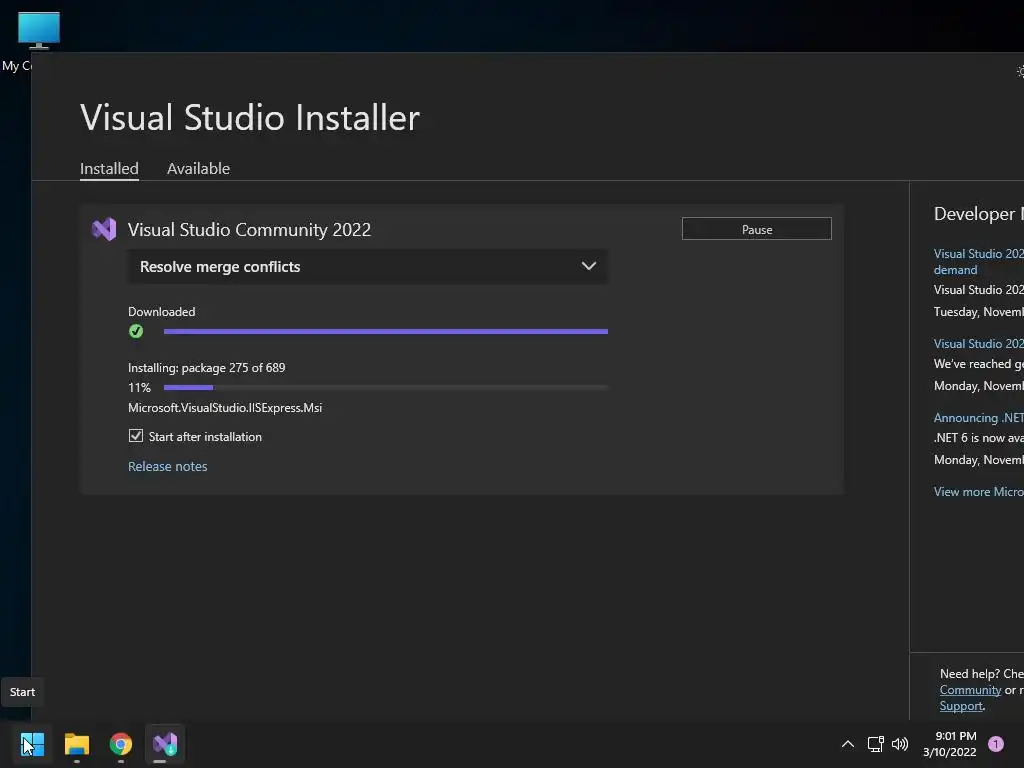Open network status tray icon
1024x768 pixels.
(x=875, y=744)
